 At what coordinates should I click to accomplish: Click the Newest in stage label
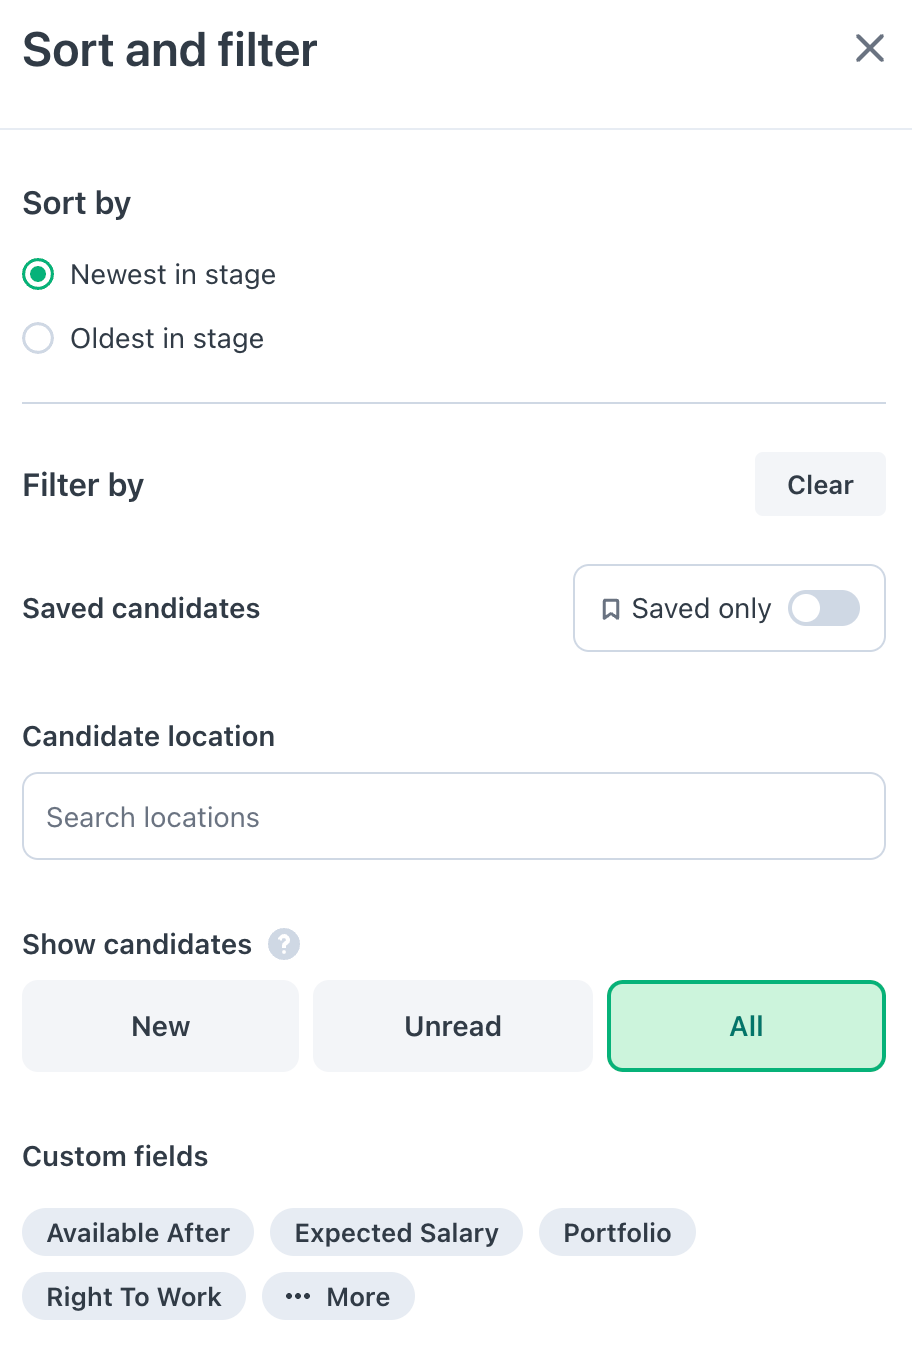(x=173, y=274)
